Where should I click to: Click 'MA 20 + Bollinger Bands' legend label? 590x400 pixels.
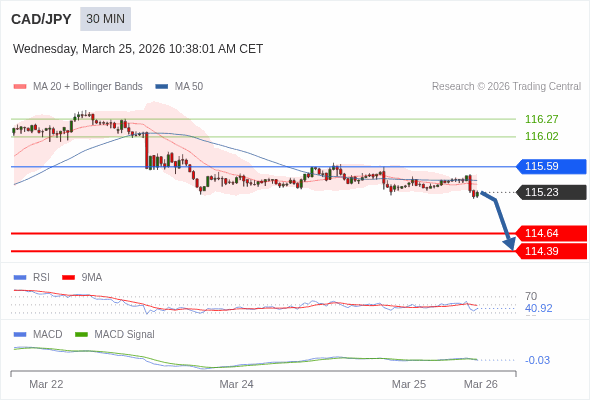click(x=88, y=87)
